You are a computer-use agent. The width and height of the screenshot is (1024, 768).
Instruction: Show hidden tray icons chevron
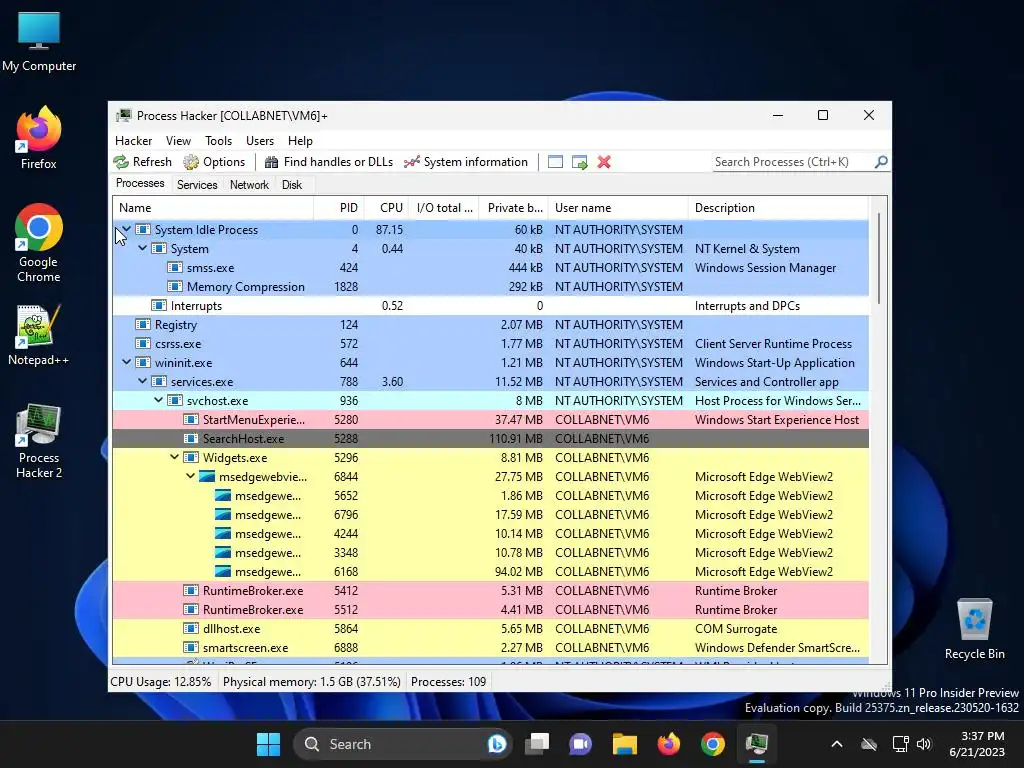point(837,744)
